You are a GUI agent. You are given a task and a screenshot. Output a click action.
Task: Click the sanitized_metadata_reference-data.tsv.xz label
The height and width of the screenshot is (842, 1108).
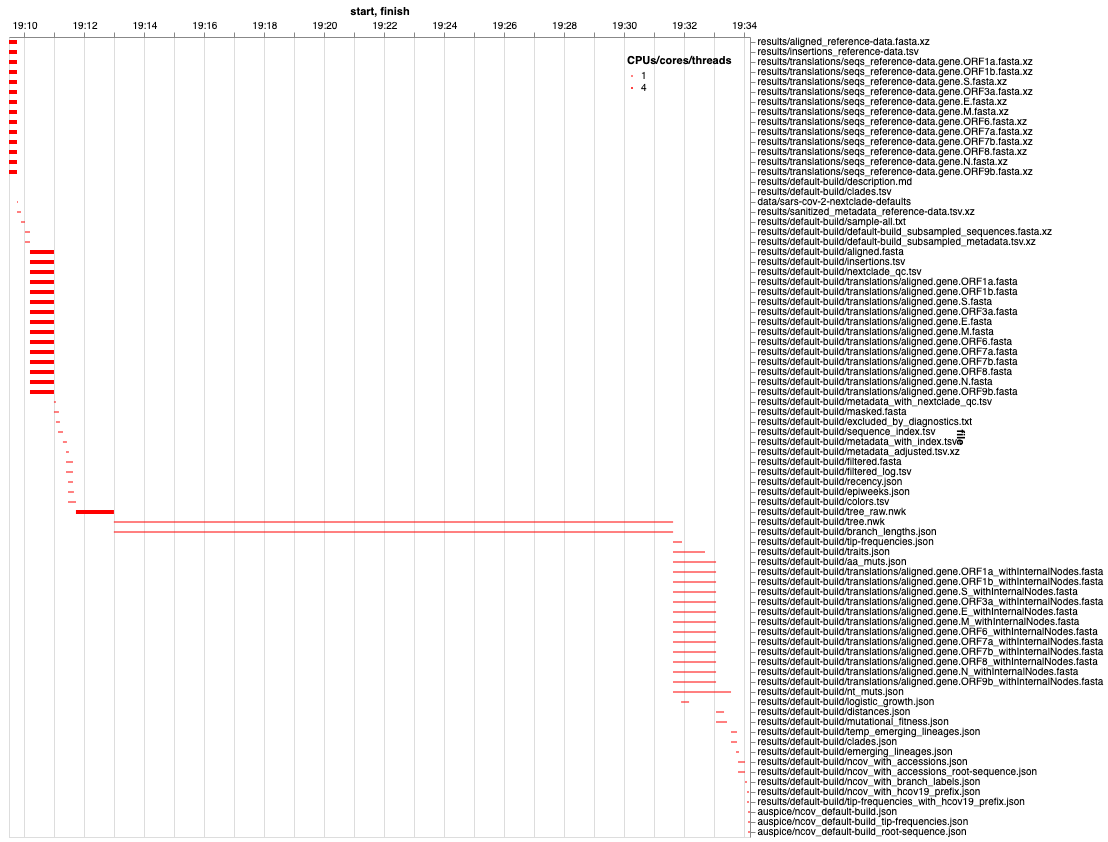coord(866,212)
